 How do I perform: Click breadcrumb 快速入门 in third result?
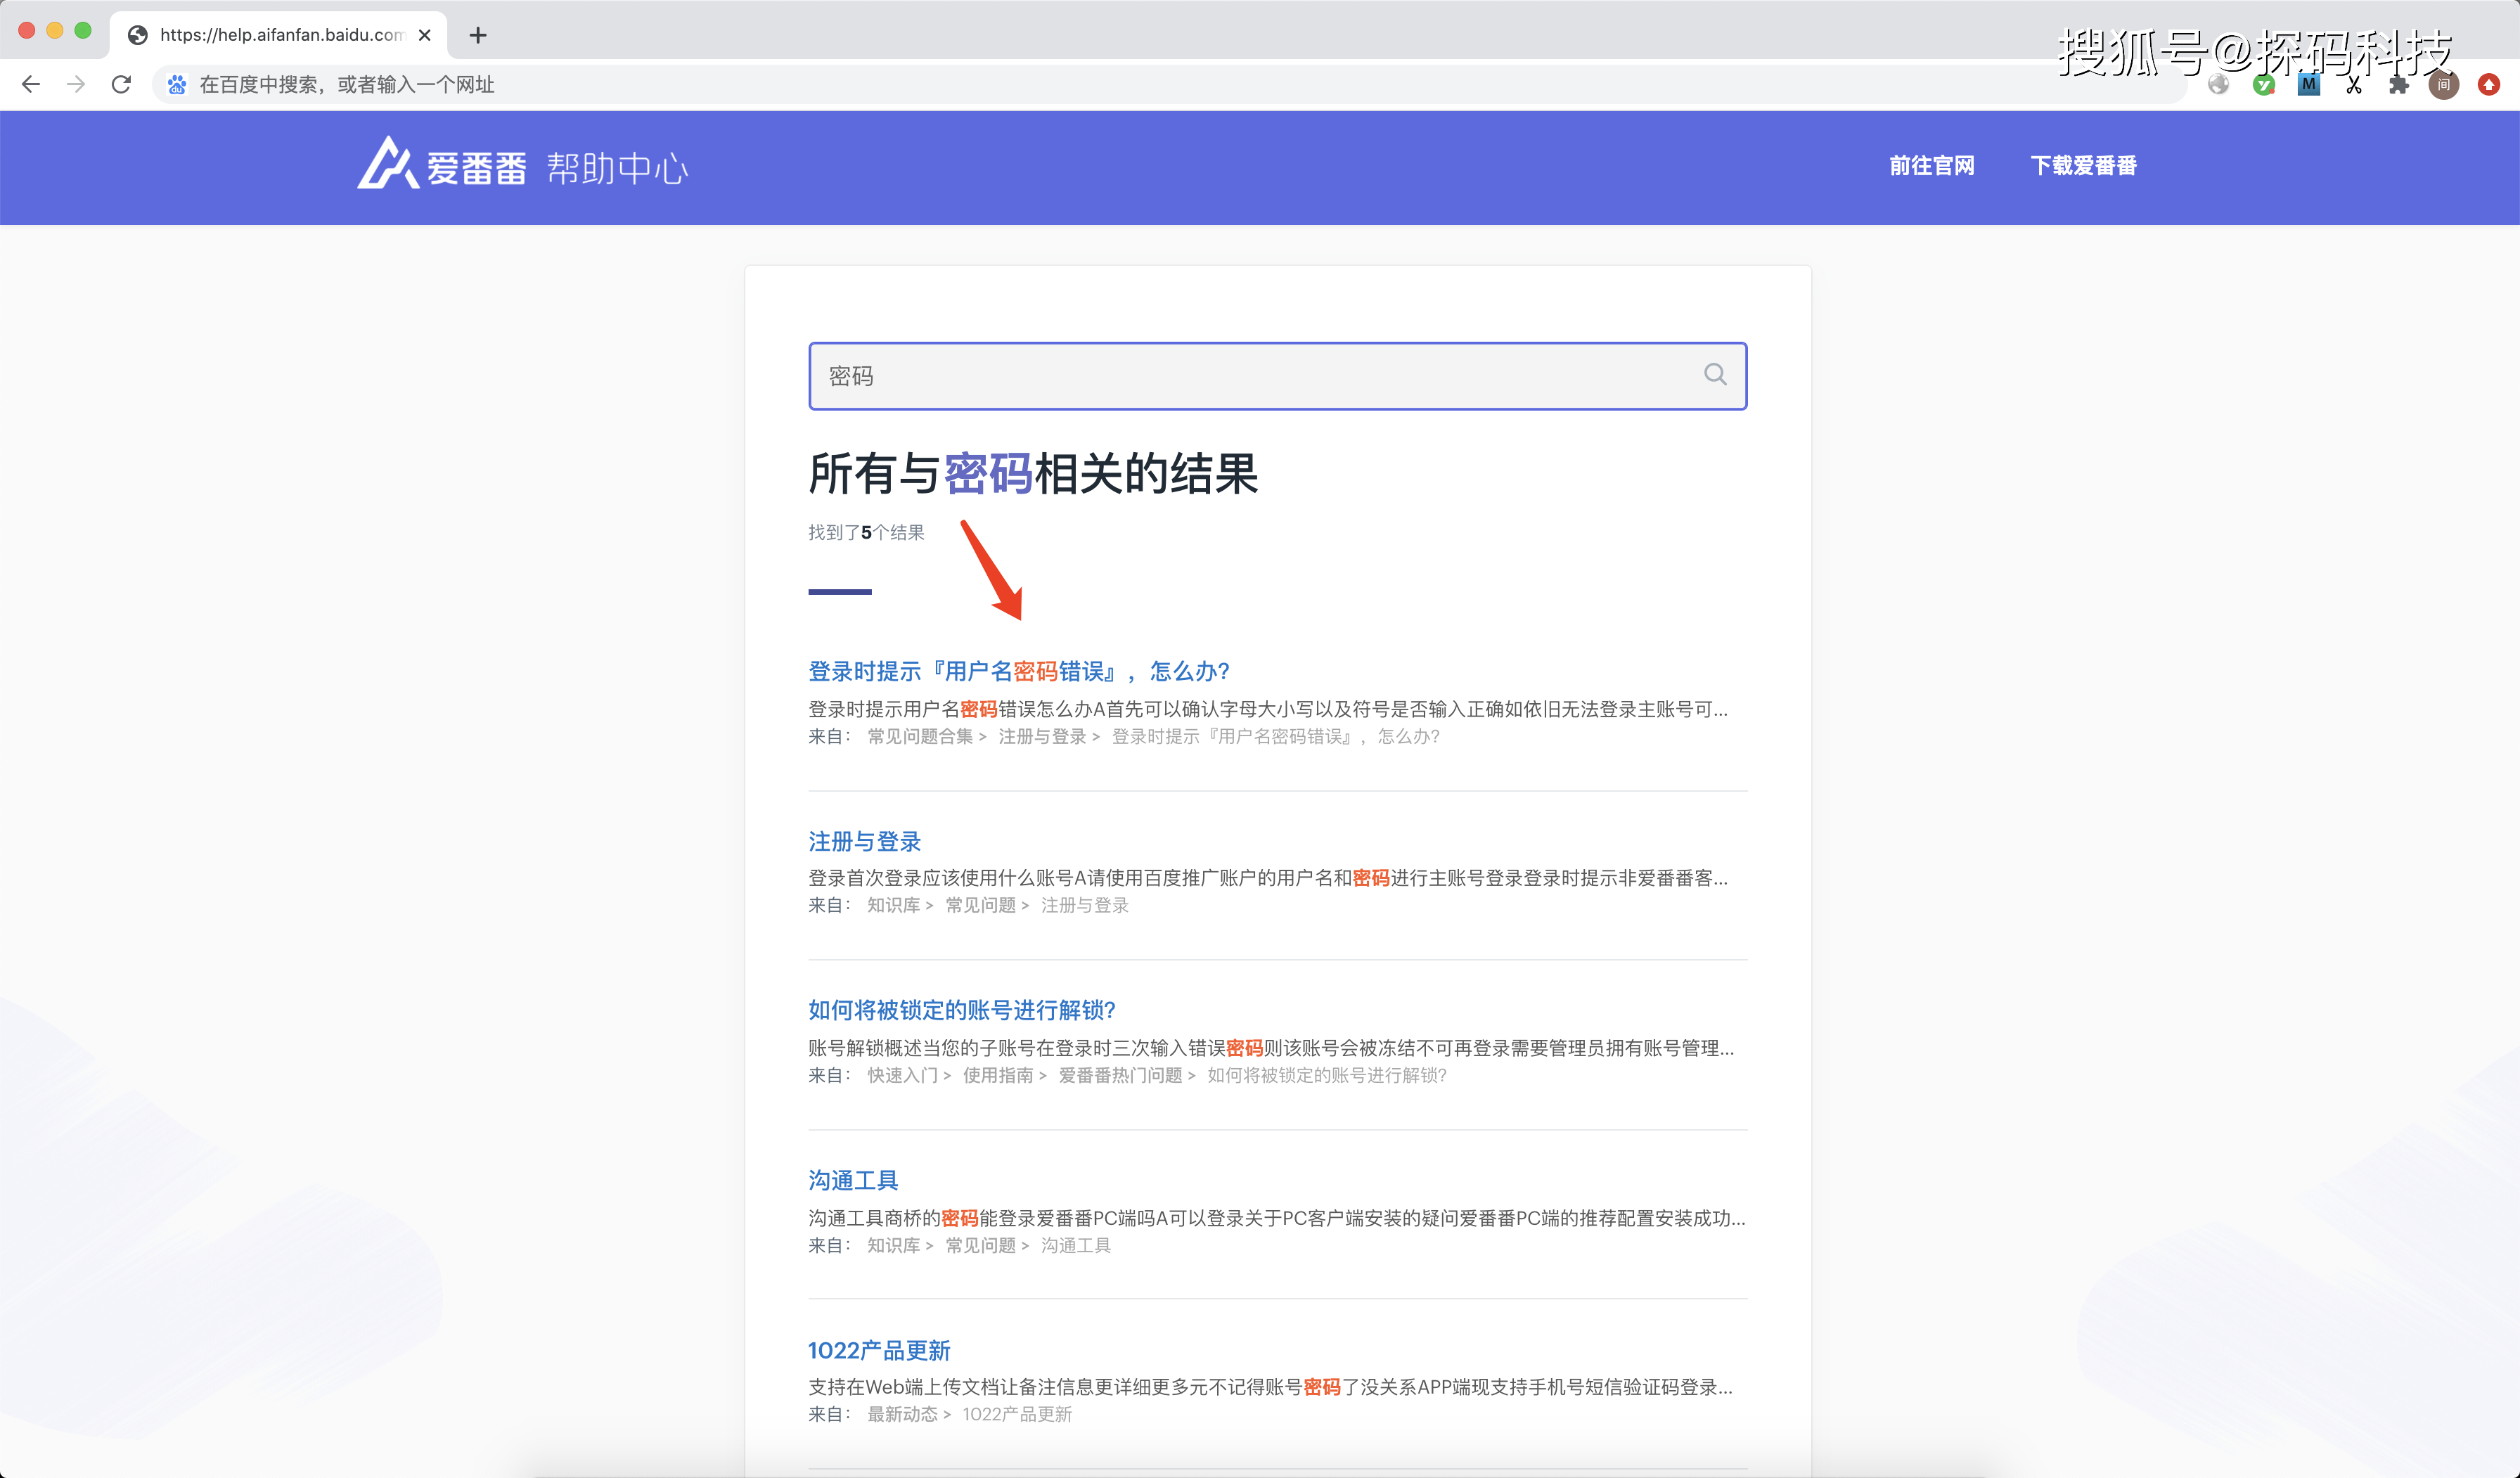point(902,1076)
